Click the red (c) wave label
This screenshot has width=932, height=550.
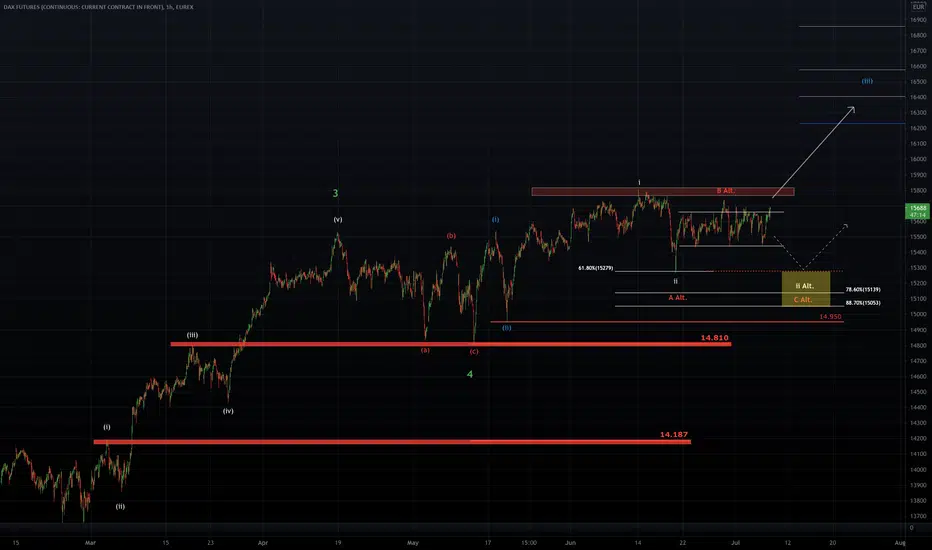474,351
